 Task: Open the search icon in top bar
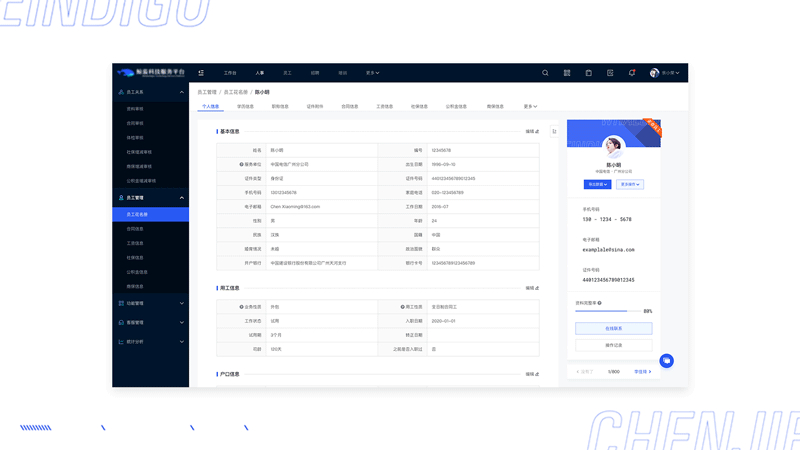[545, 73]
